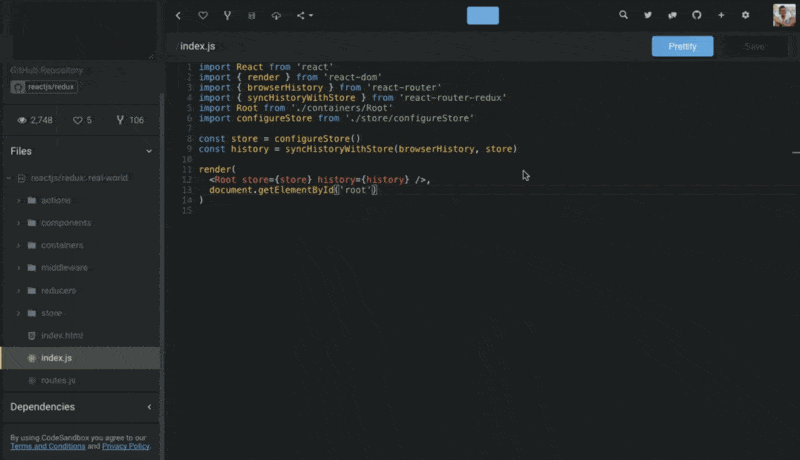Click the 'GitHub Repository' label
Screen dimensions: 800x460
[x=46, y=70]
